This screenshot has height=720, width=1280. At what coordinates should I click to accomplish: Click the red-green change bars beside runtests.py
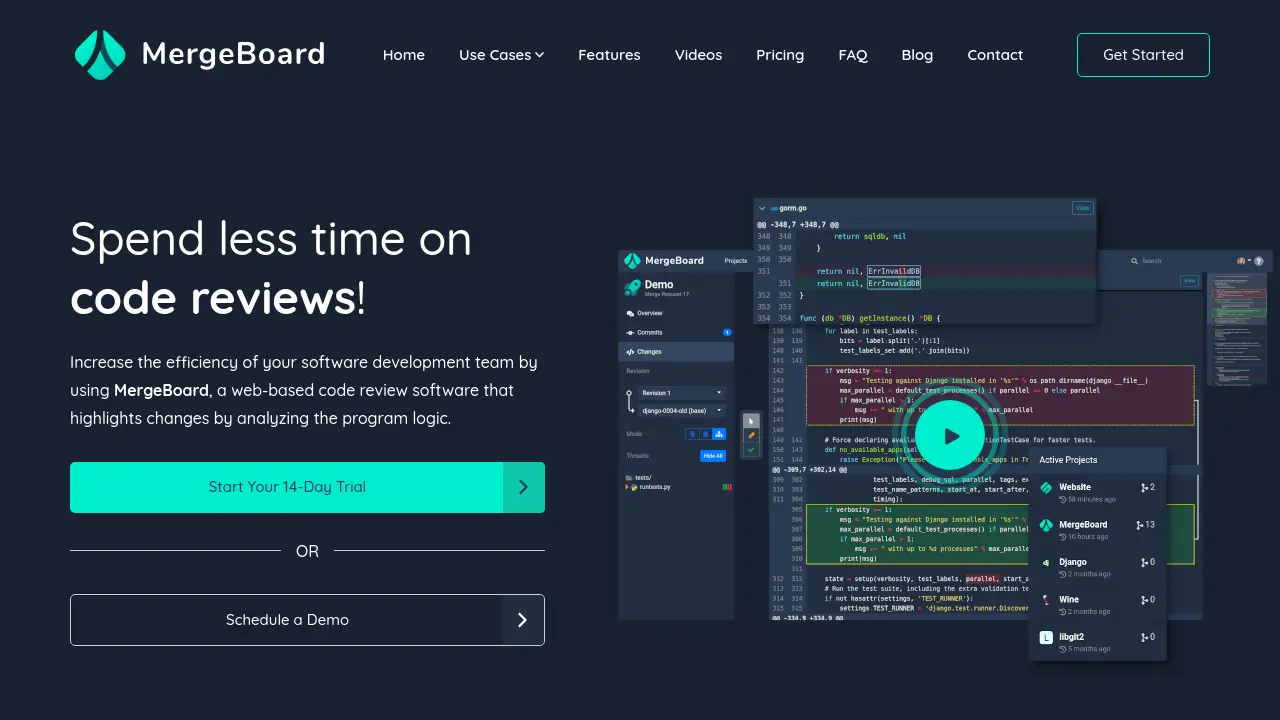pyautogui.click(x=728, y=487)
